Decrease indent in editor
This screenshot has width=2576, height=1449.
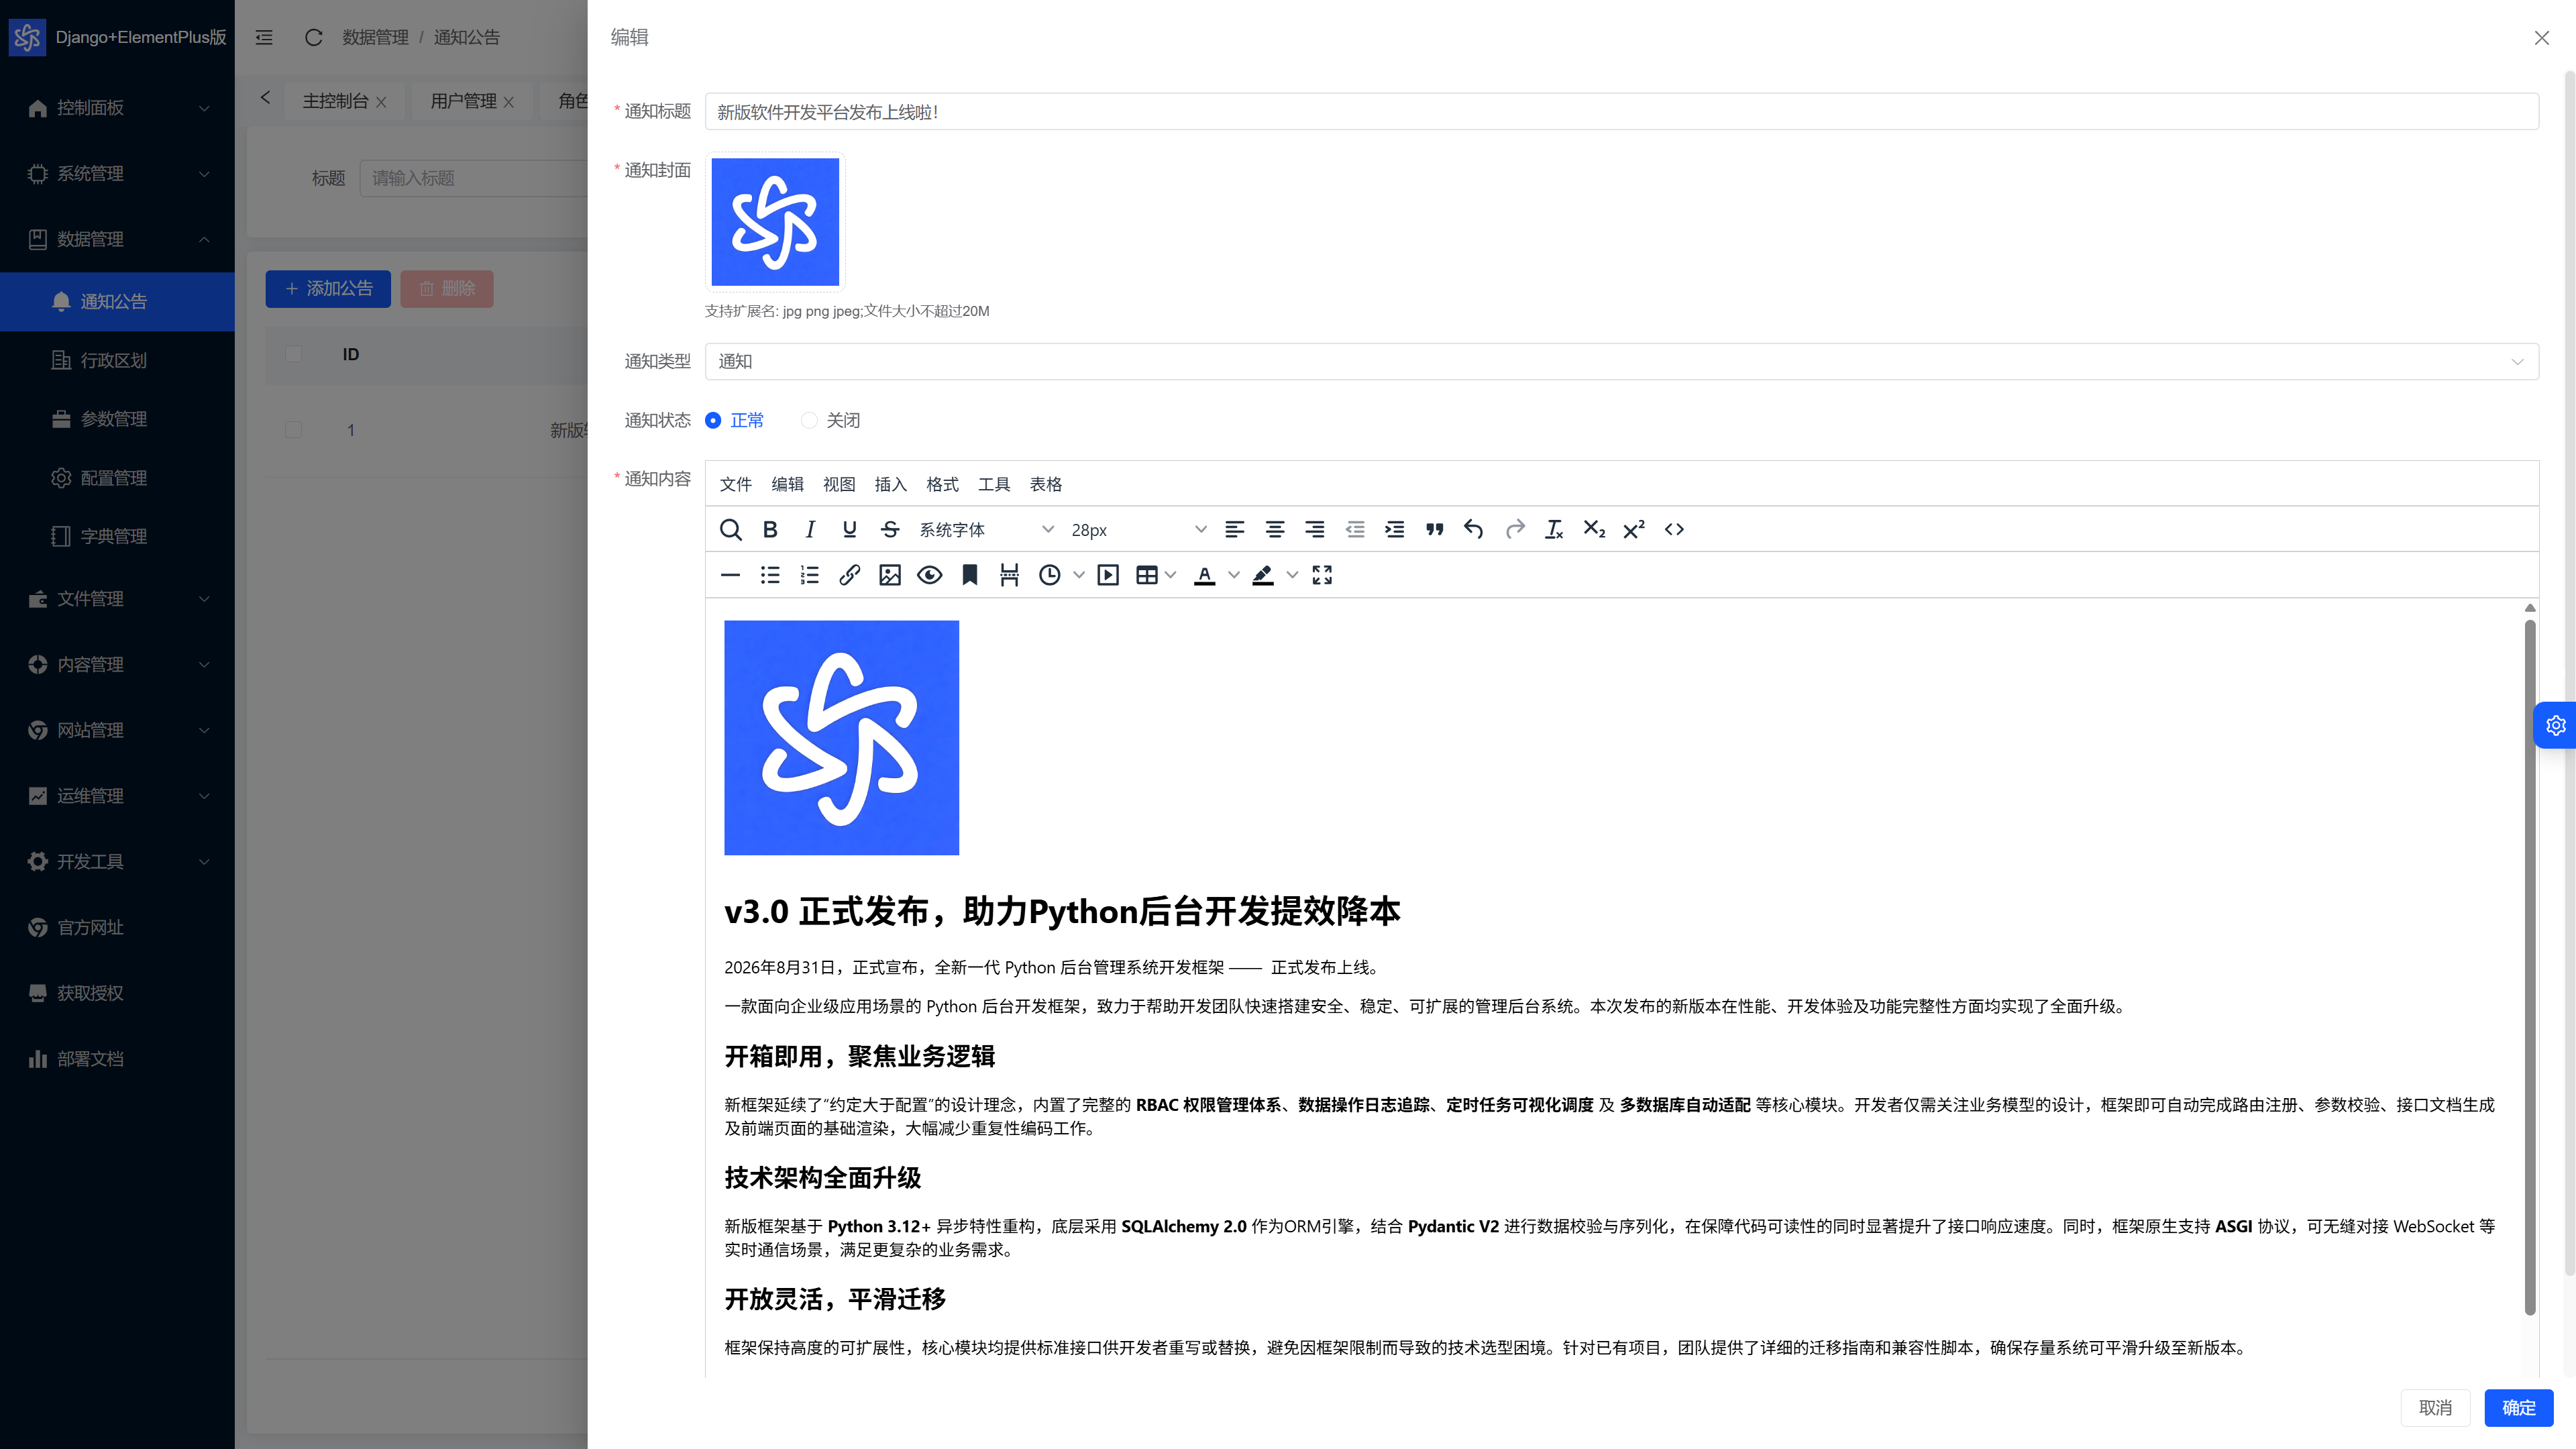pos(1355,530)
